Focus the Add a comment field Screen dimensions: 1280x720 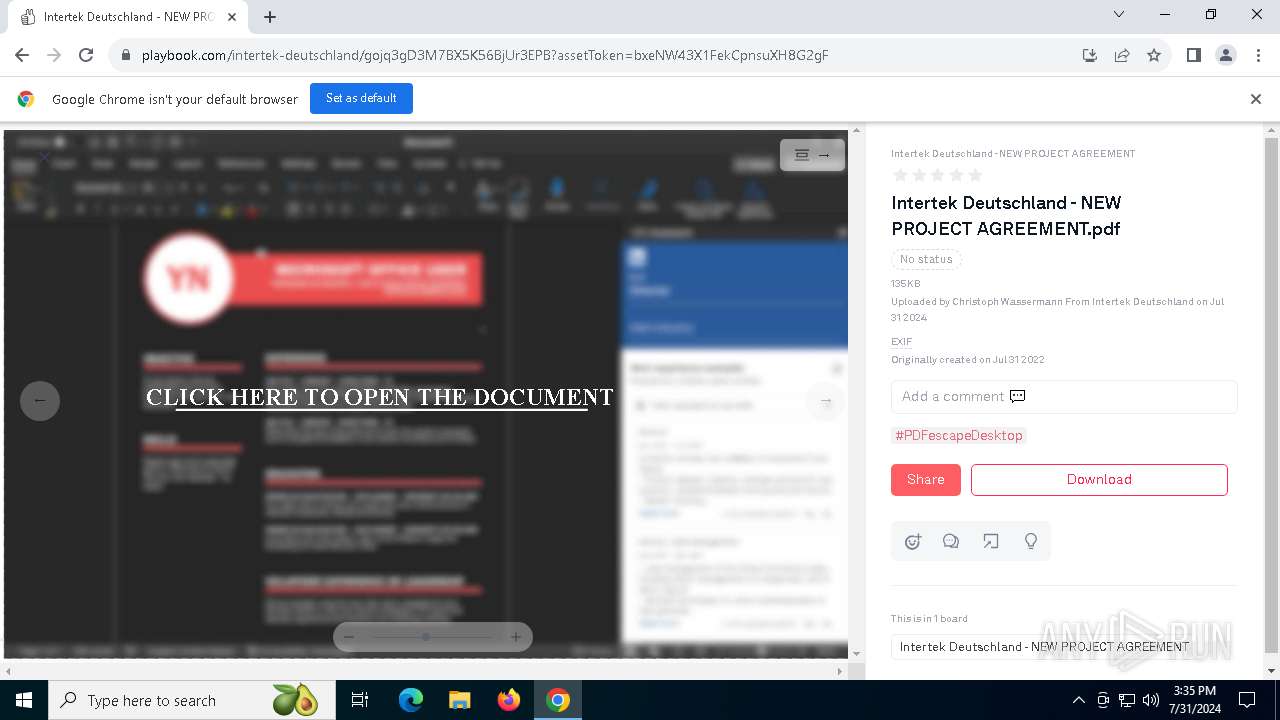pos(1064,397)
